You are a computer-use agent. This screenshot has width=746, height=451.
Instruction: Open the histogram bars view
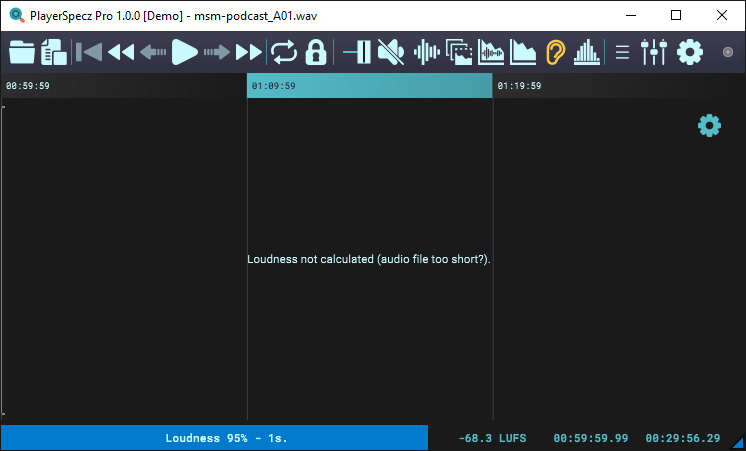(x=587, y=52)
